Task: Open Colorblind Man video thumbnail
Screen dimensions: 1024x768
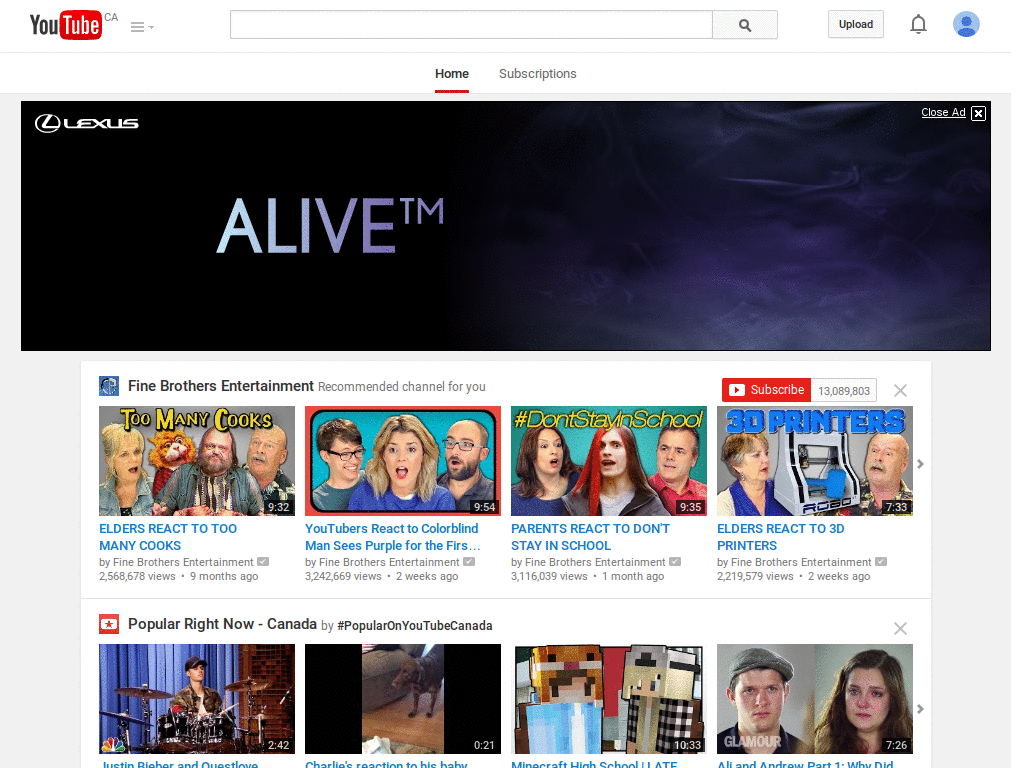Action: click(x=403, y=461)
